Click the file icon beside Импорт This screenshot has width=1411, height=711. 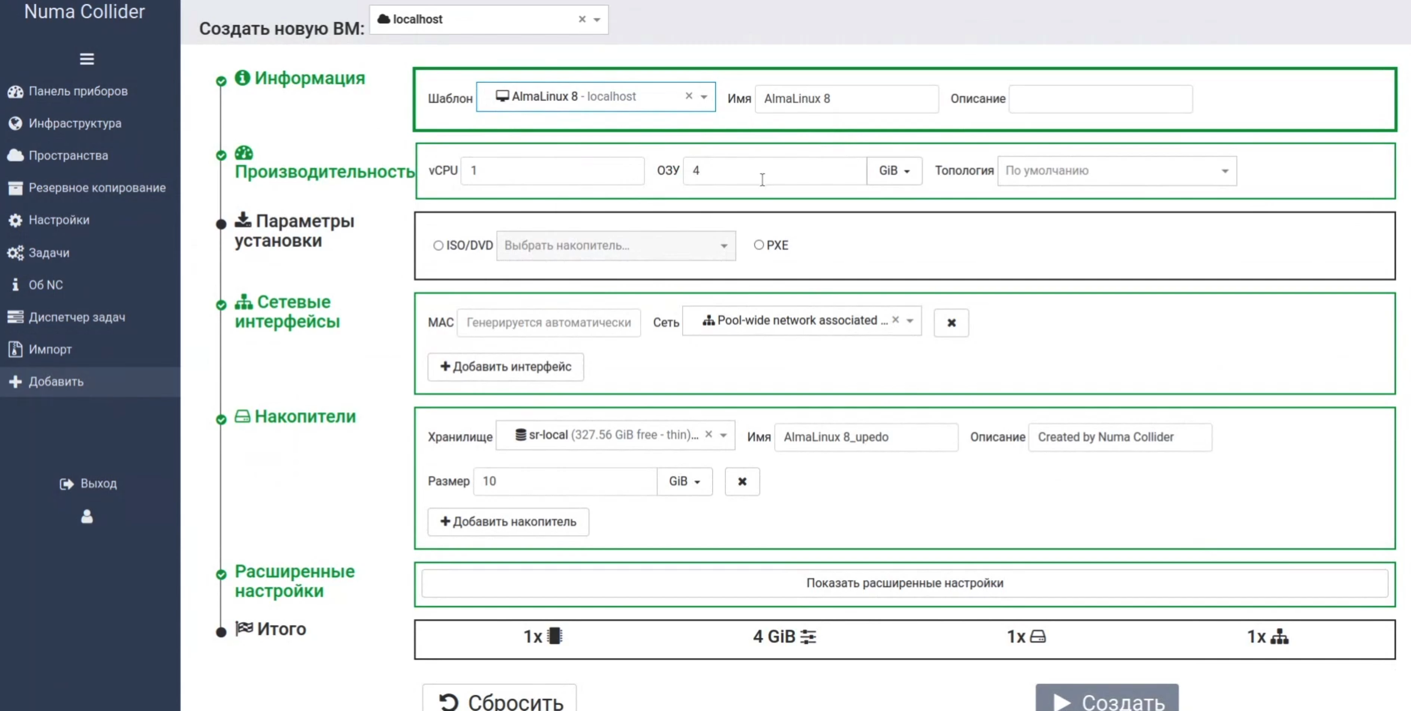coord(15,349)
